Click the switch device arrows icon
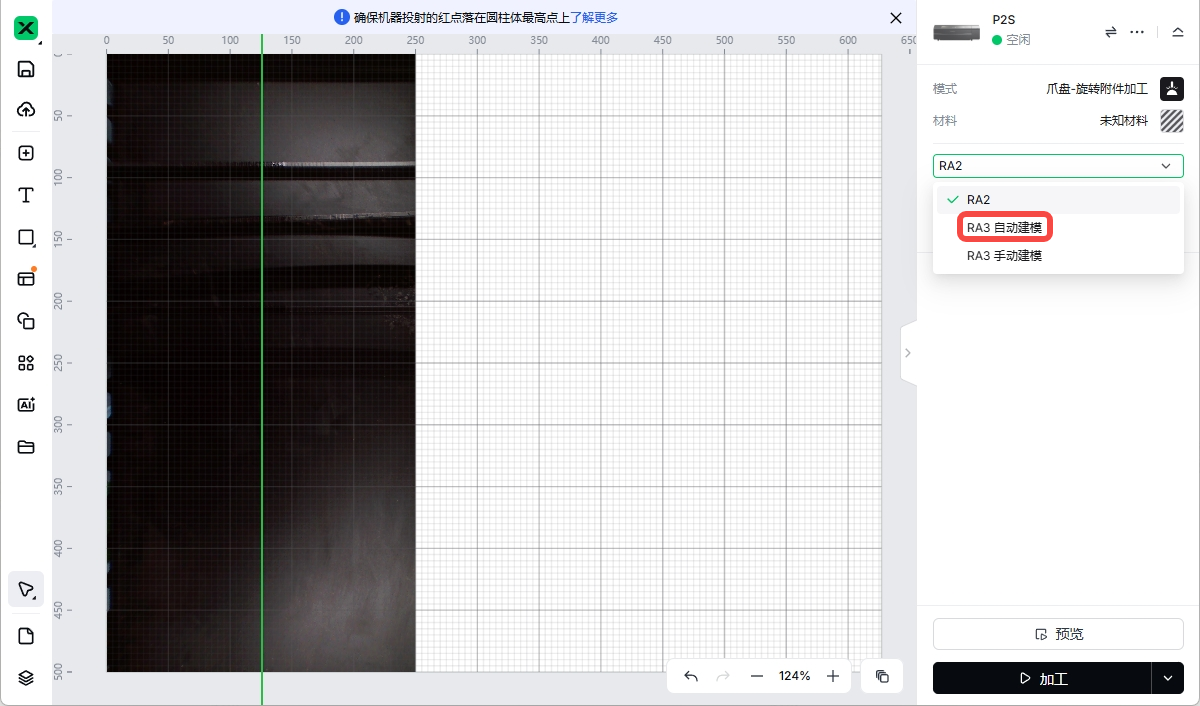1200x706 pixels. click(1110, 32)
